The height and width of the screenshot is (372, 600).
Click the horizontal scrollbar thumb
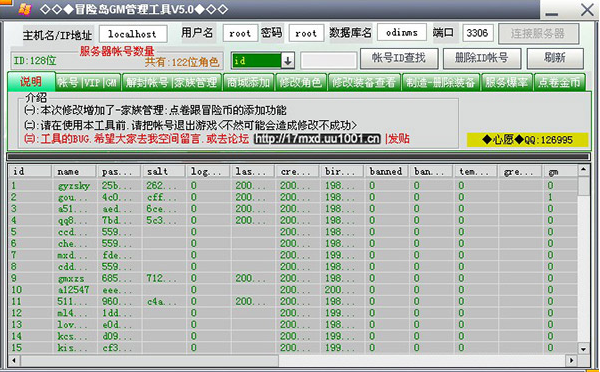[150, 361]
